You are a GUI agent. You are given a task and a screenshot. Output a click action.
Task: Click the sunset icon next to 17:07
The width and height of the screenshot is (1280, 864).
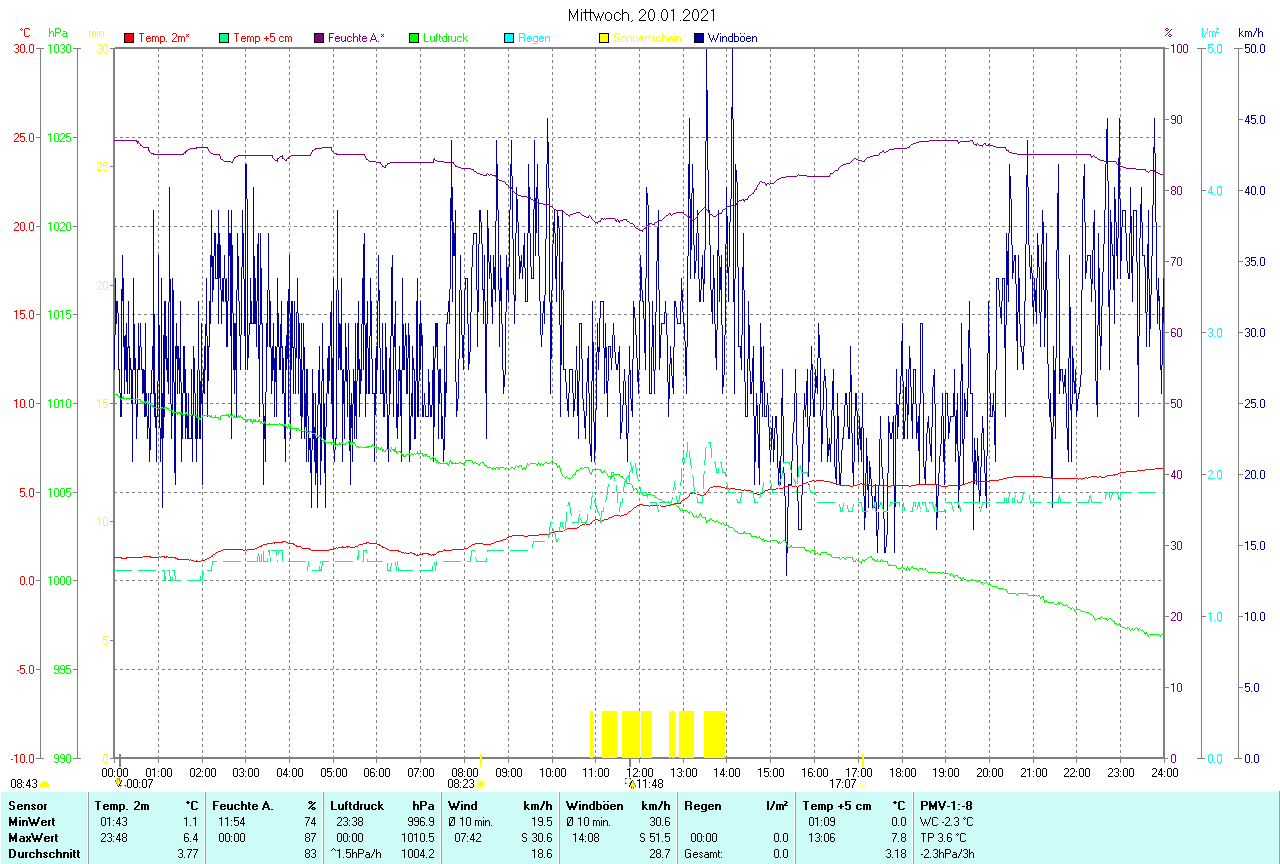click(x=861, y=784)
